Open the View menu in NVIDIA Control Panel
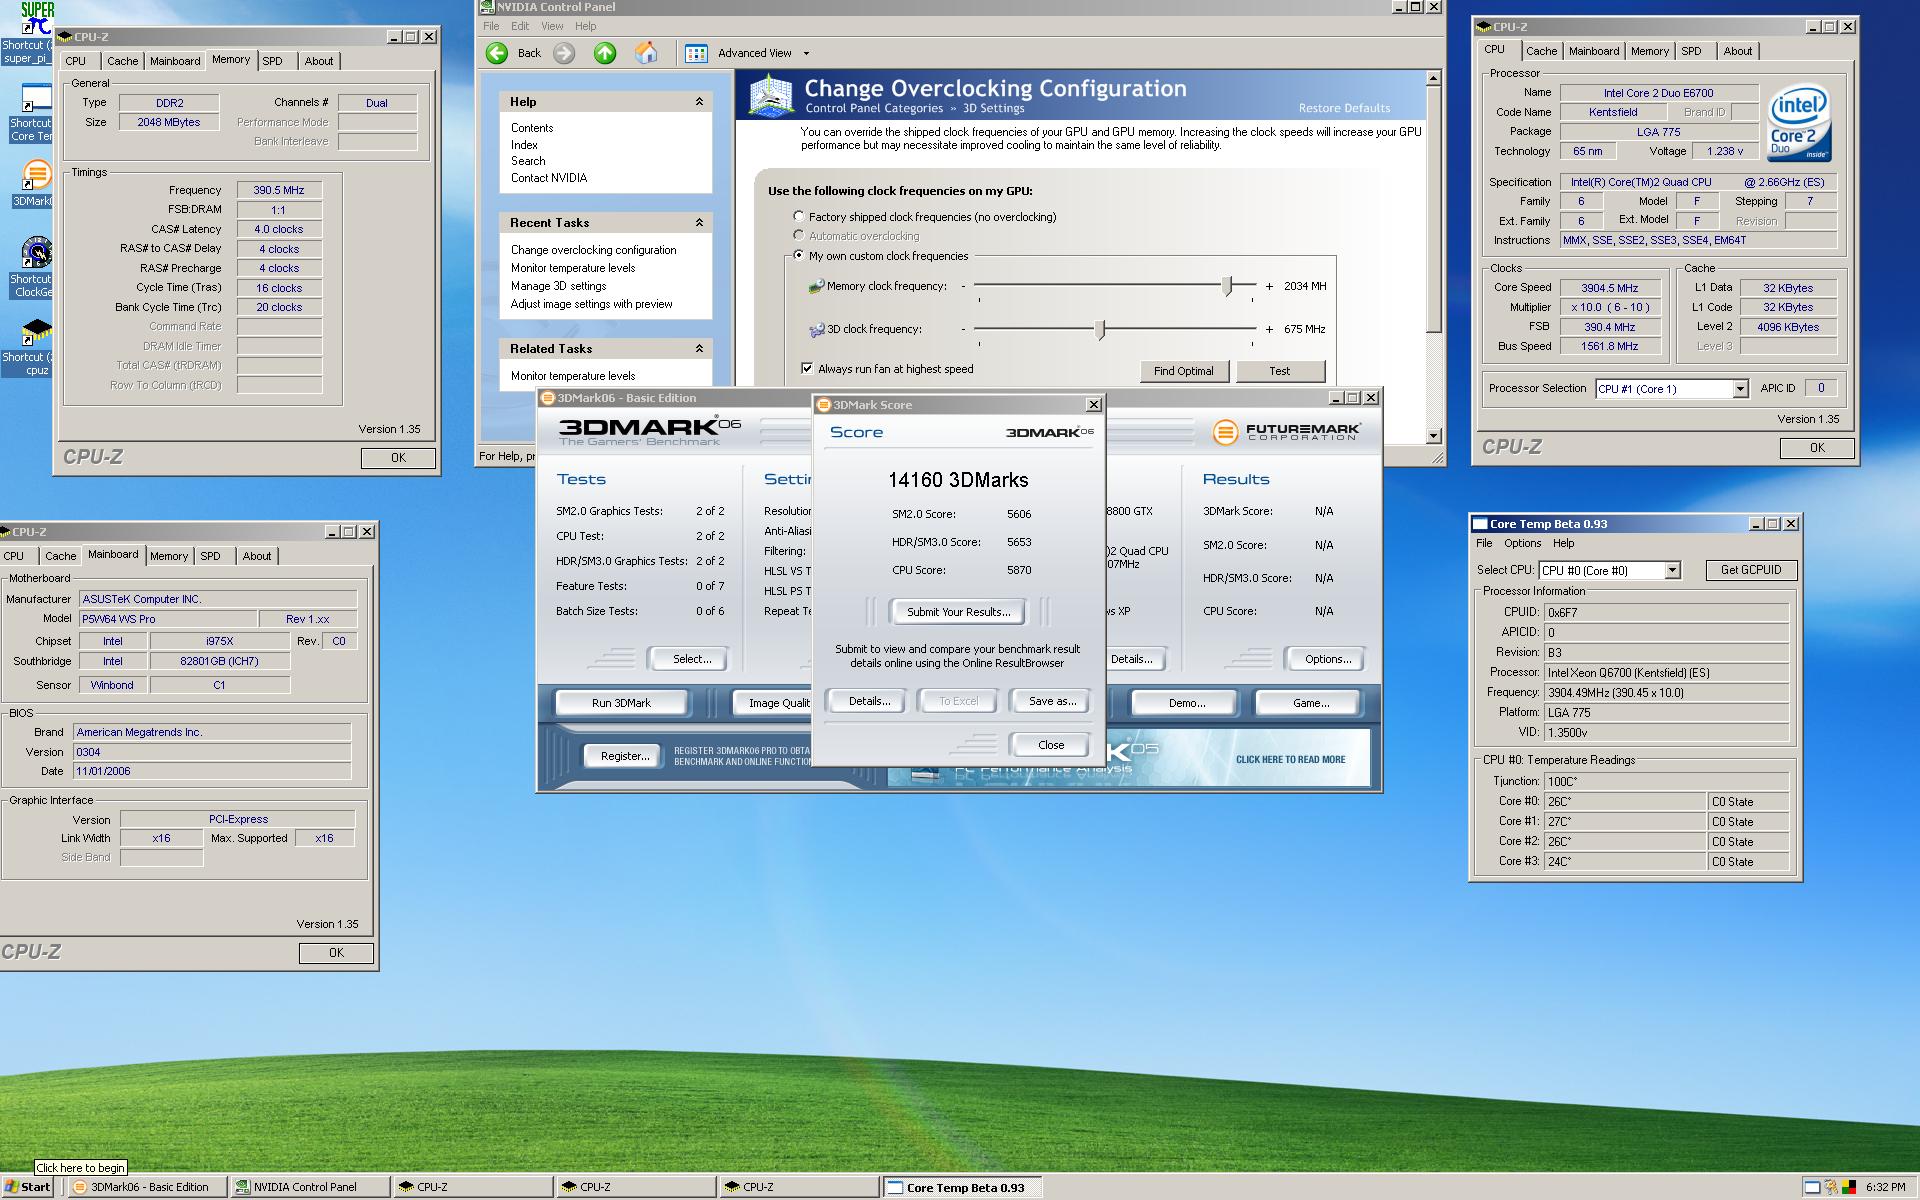Image resolution: width=1920 pixels, height=1200 pixels. 552,26
